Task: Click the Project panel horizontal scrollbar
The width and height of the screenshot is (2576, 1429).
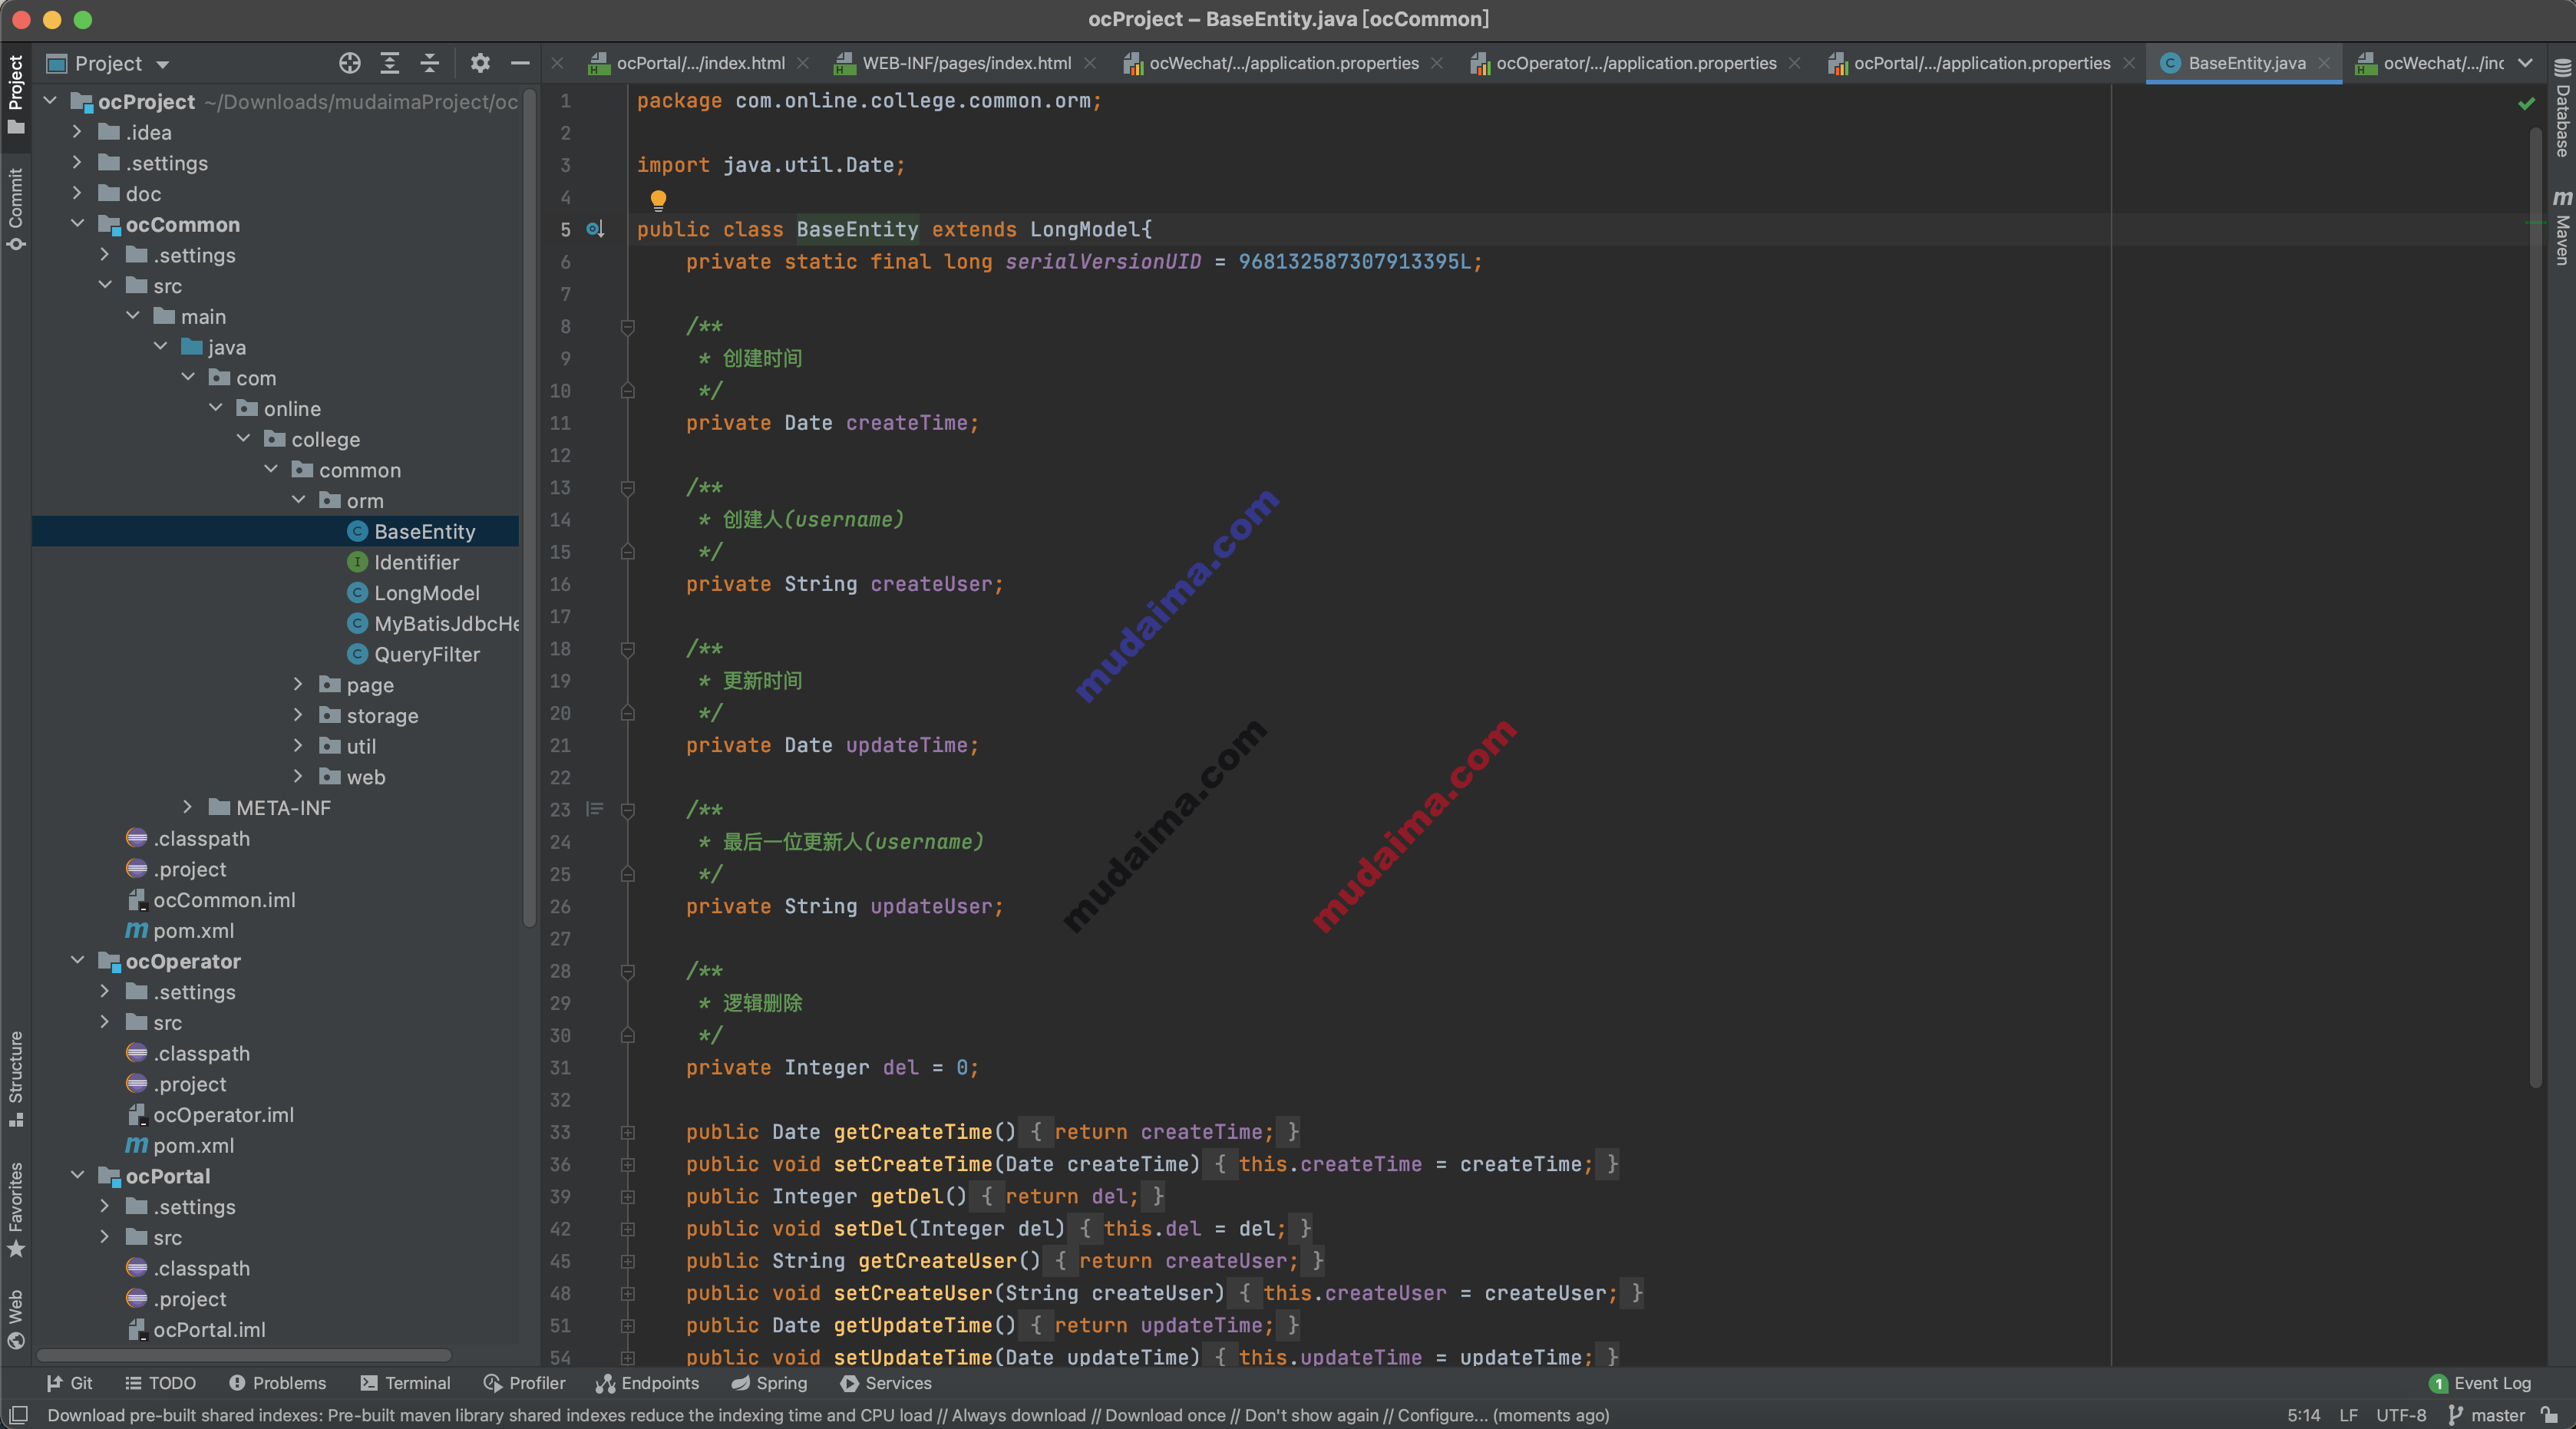Action: 244,1356
